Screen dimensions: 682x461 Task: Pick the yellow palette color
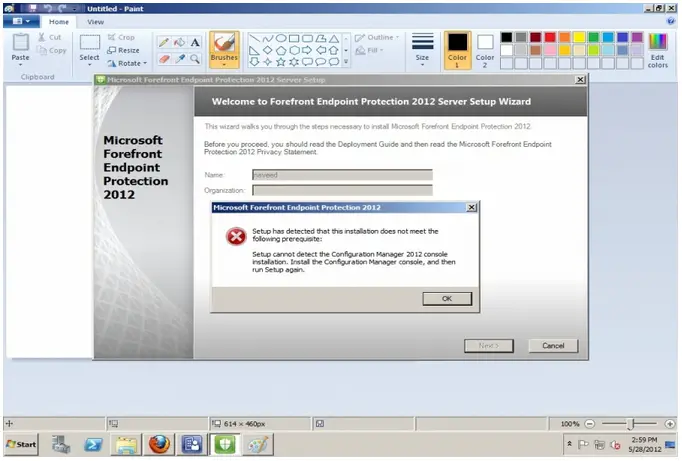579,37
